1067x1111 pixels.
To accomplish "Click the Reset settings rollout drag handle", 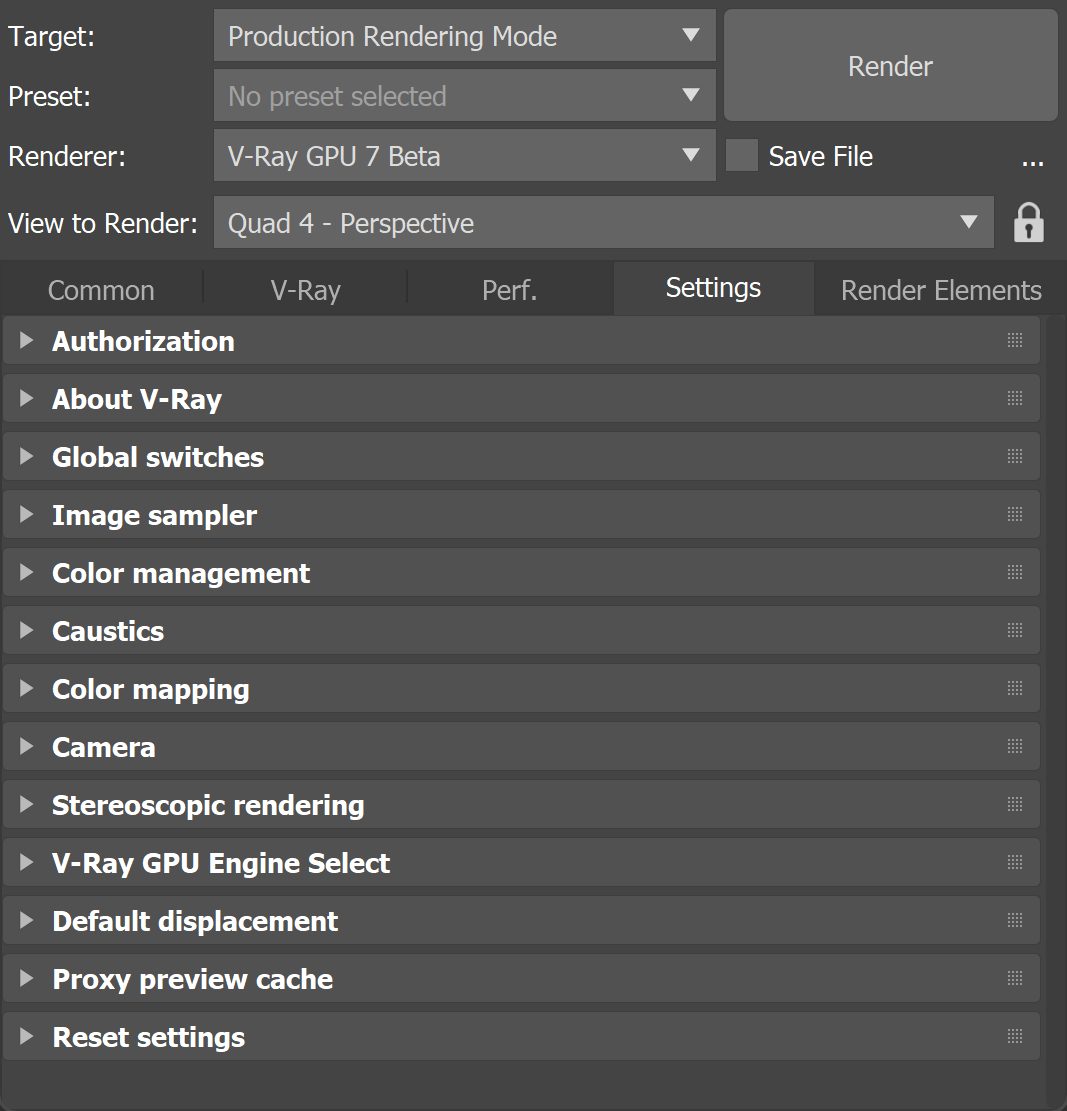I will [1015, 1037].
